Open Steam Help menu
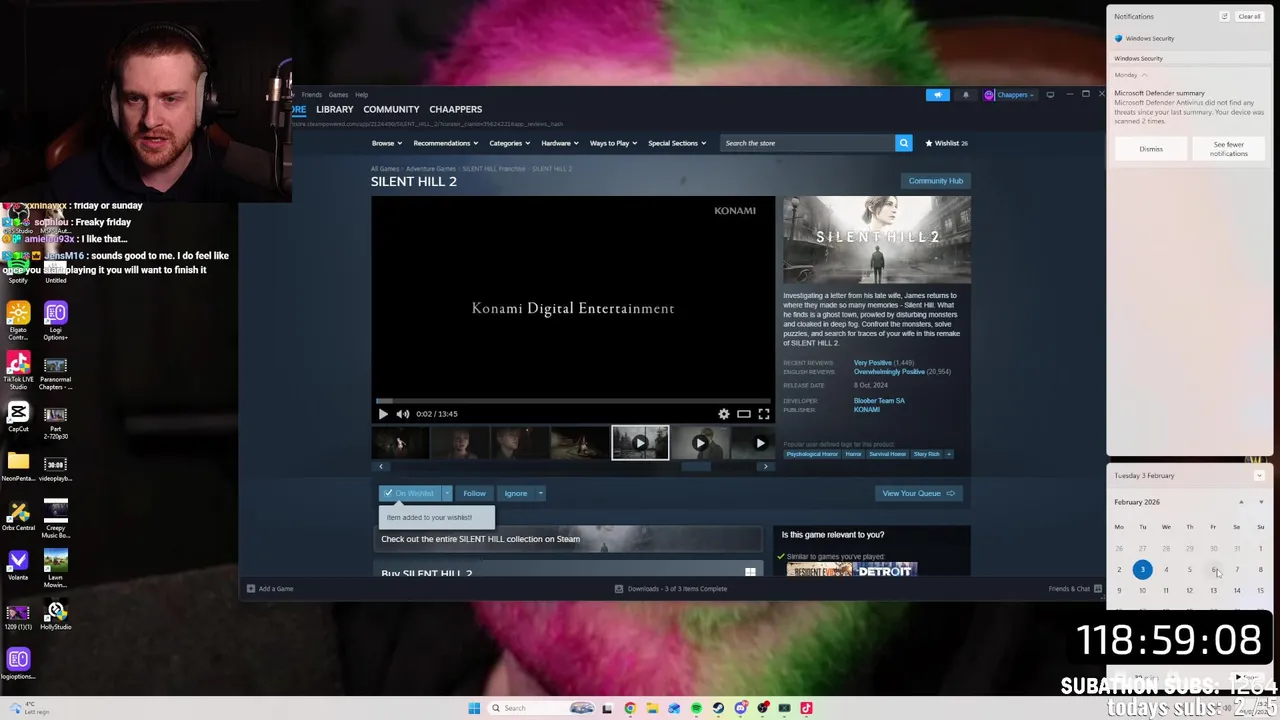The image size is (1280, 720). (361, 95)
